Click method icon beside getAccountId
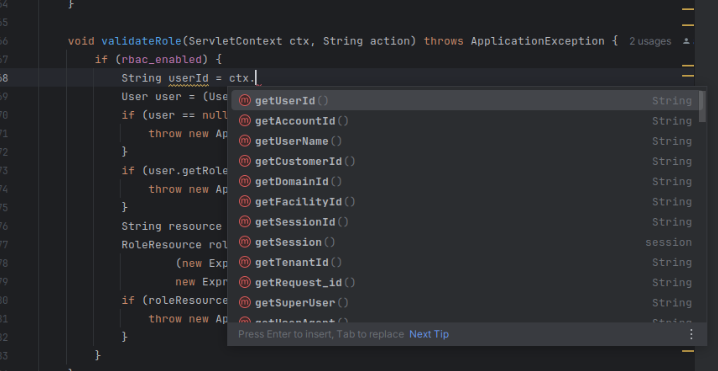 (x=245, y=120)
